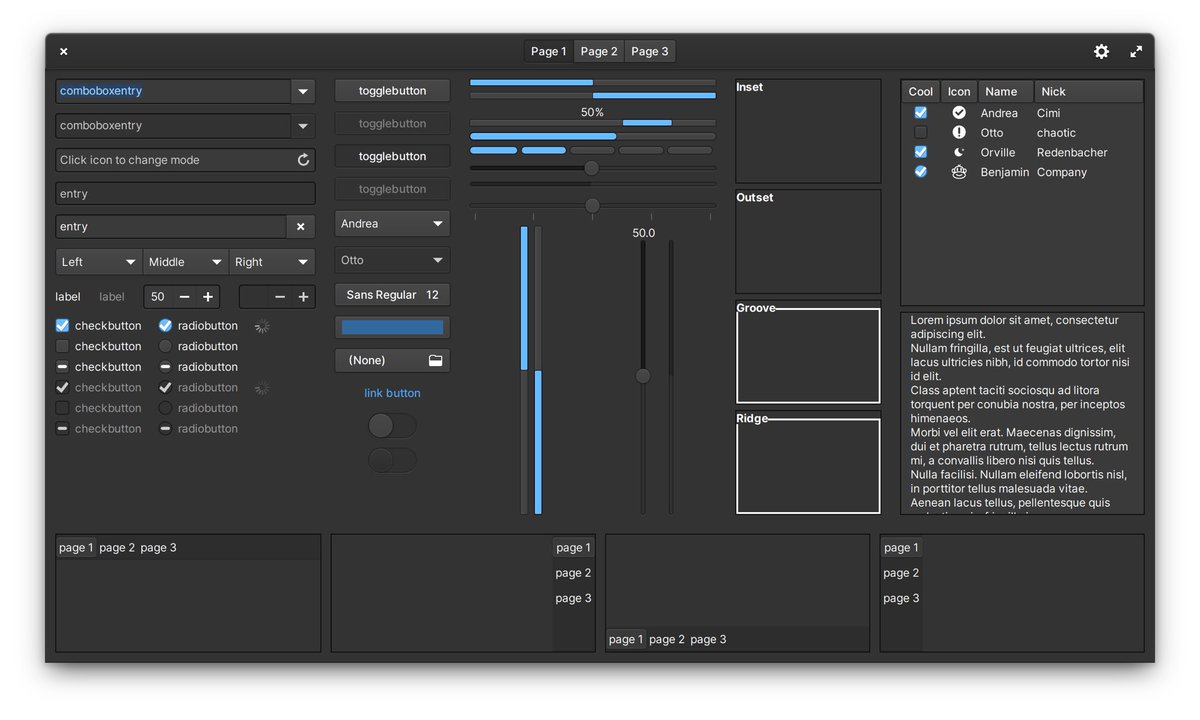Click the Redenbacher nick cell
Screen dimensions: 1200x720
(1072, 152)
